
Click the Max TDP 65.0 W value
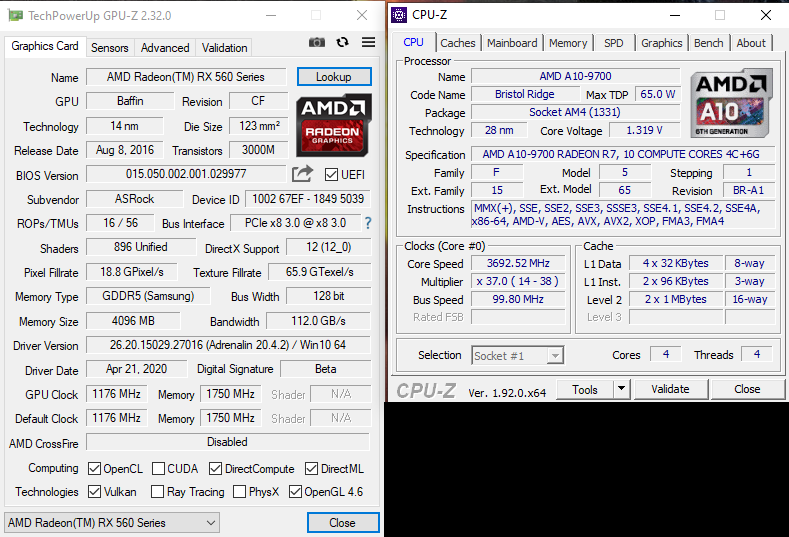coord(658,94)
